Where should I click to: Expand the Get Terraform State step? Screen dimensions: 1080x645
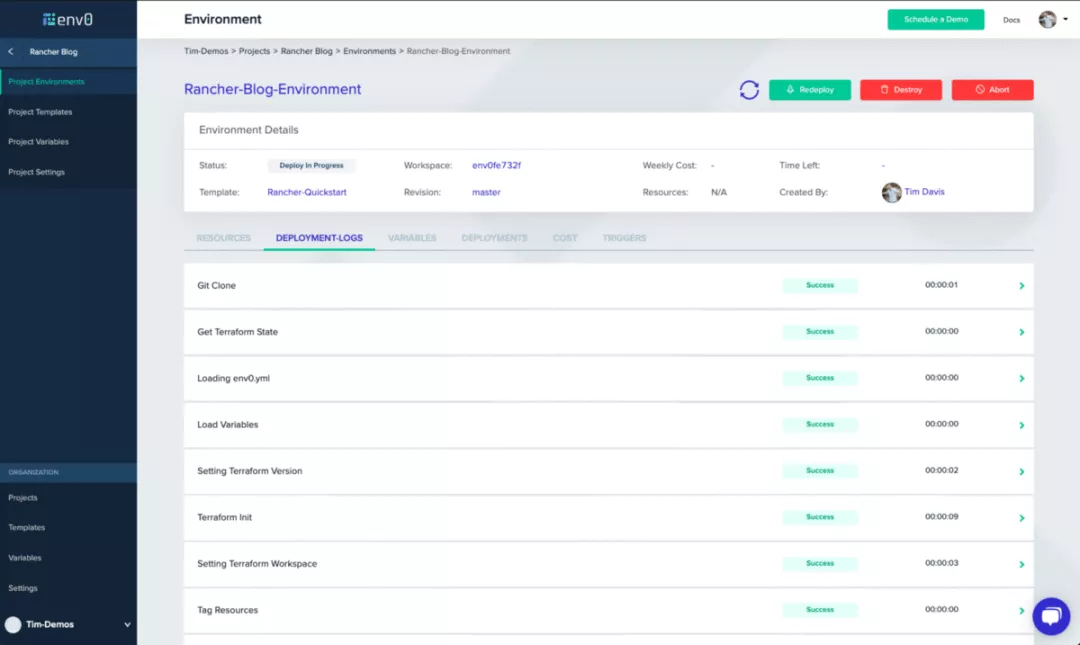point(1021,332)
